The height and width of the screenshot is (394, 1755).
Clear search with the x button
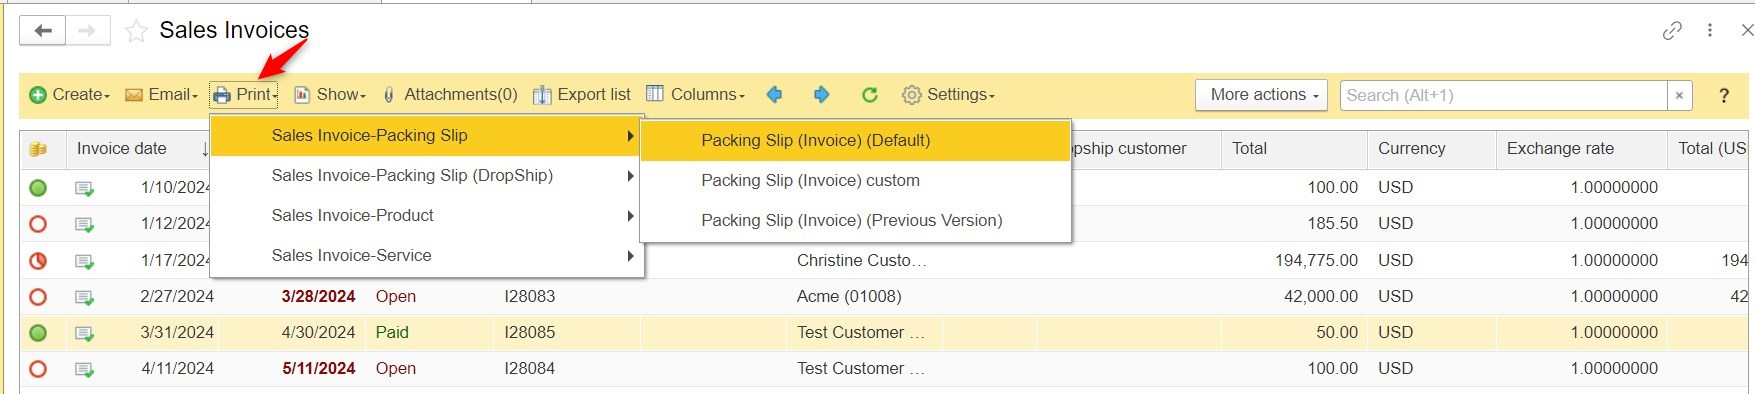(1679, 95)
